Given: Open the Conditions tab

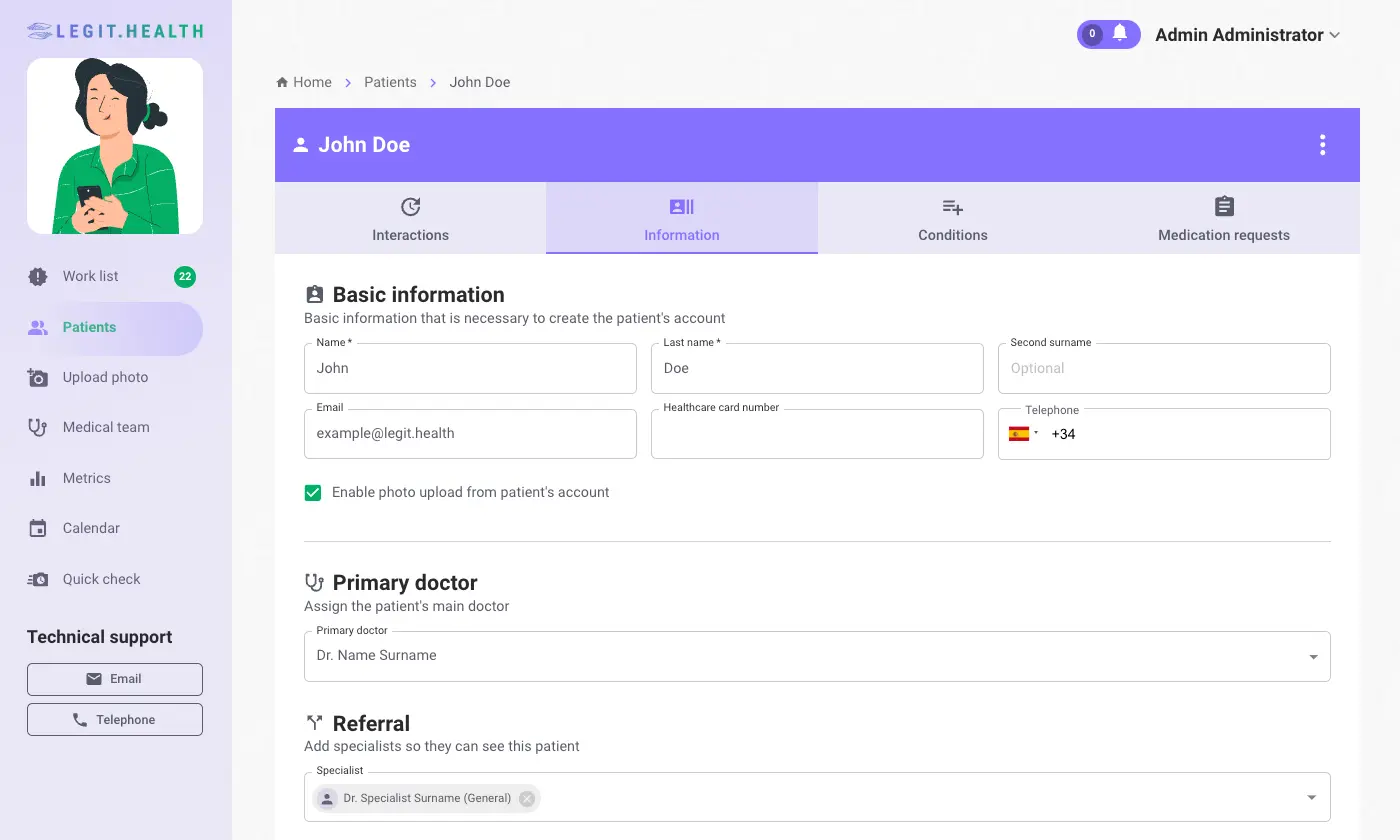Looking at the screenshot, I should (x=952, y=218).
